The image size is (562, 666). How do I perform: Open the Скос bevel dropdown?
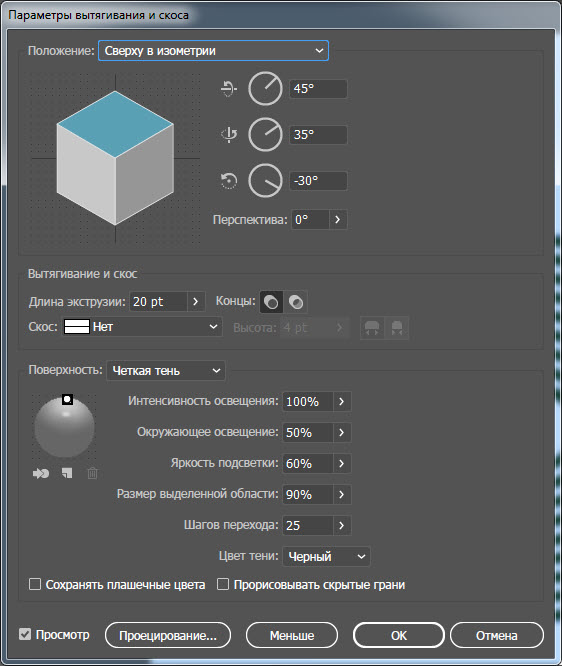point(142,327)
